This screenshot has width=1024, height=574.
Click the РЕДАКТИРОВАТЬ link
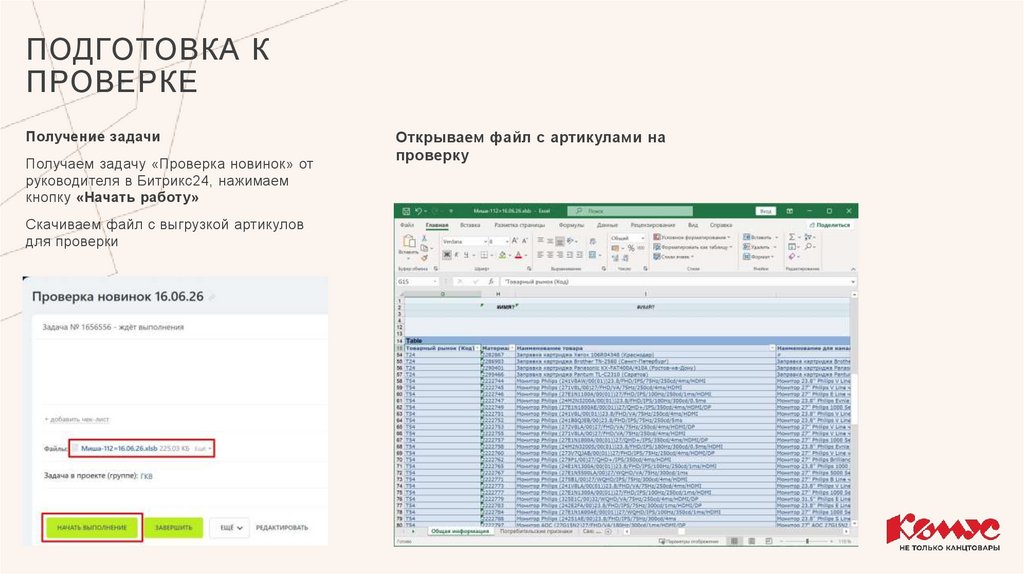(x=281, y=528)
